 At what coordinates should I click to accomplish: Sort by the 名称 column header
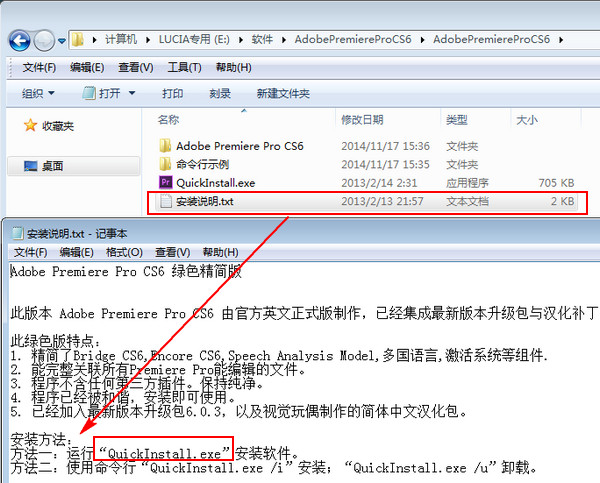click(x=168, y=120)
